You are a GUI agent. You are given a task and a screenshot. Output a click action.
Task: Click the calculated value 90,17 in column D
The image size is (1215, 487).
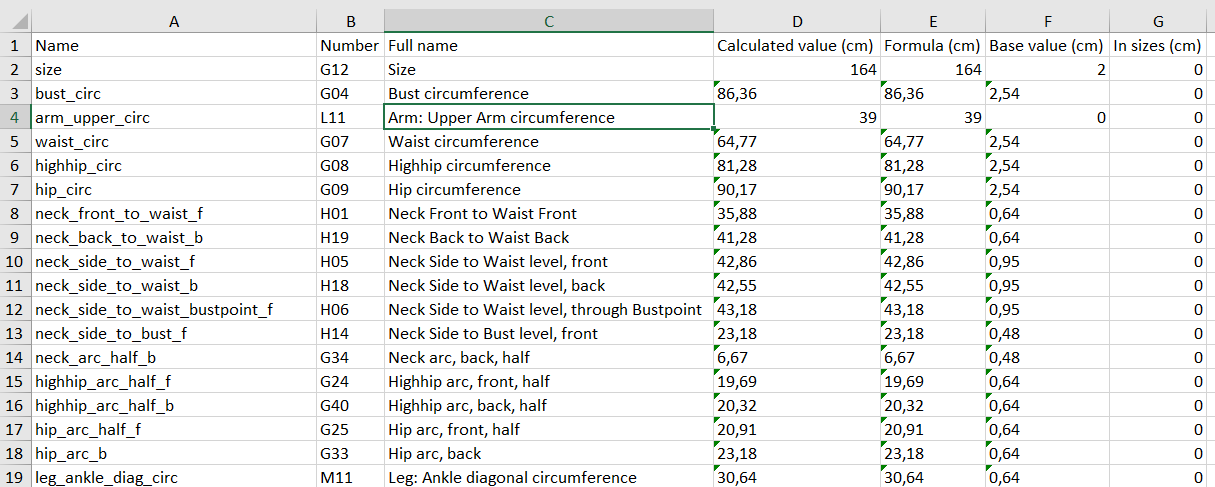(x=797, y=189)
